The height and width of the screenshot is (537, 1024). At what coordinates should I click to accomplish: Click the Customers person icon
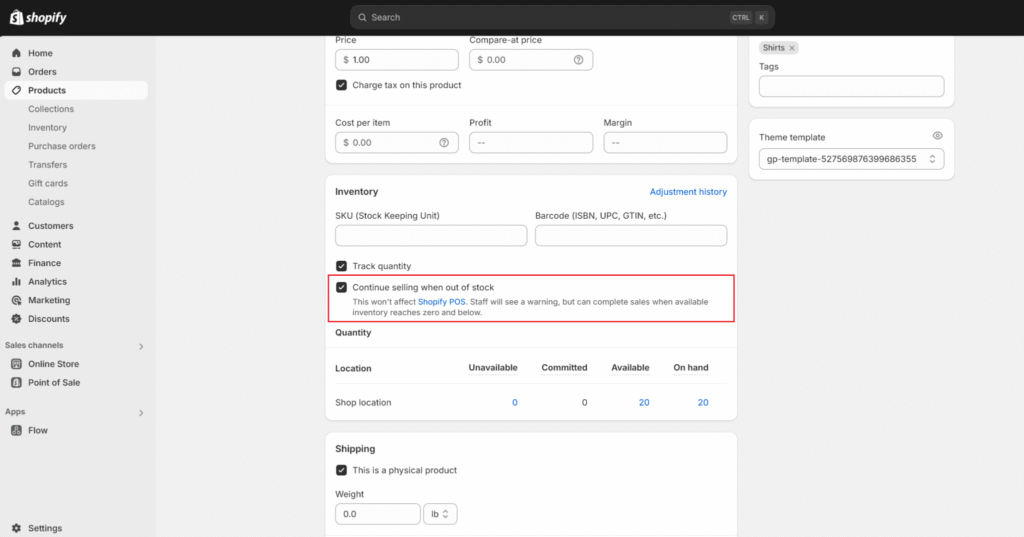tap(17, 226)
